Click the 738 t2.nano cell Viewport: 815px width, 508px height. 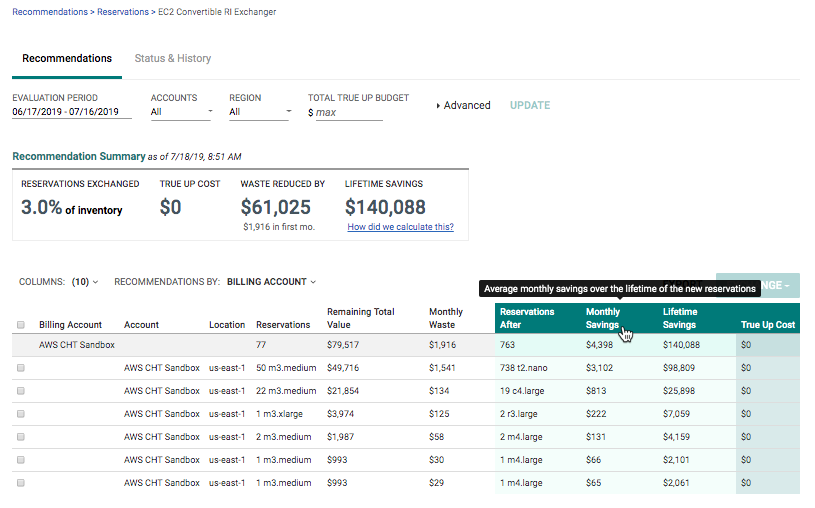pos(523,368)
